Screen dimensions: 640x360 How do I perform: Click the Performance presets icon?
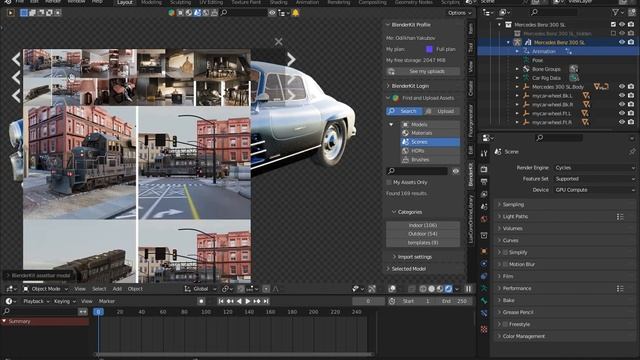(620, 289)
